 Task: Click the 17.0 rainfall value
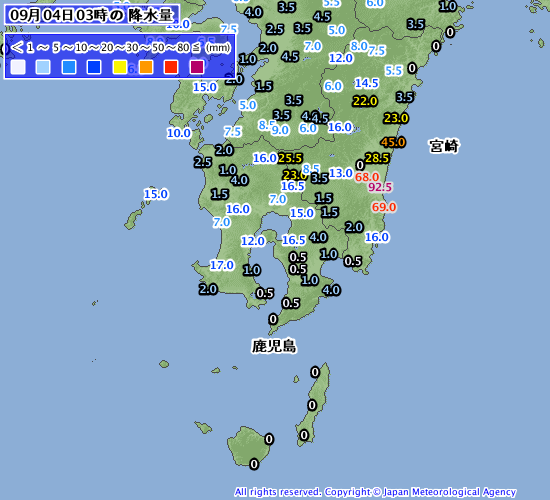222,265
